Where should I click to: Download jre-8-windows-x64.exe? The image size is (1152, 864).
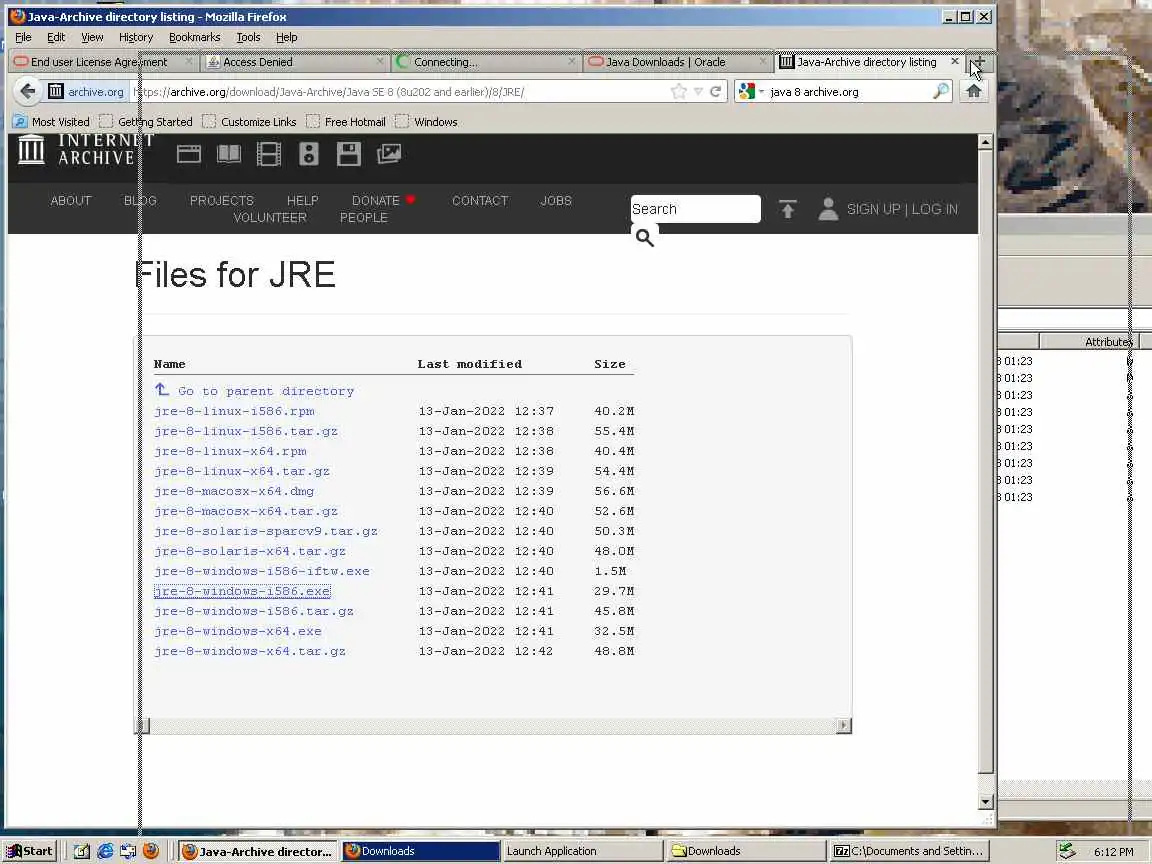(238, 631)
